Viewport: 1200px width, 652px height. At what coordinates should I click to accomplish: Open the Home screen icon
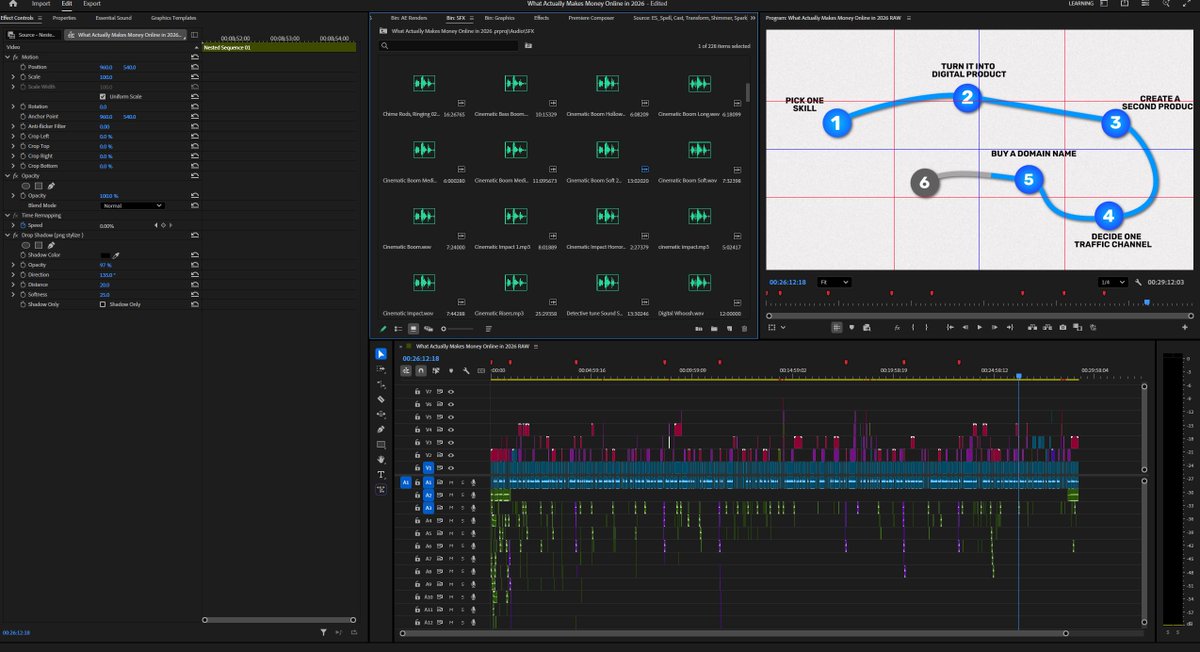[13, 4]
